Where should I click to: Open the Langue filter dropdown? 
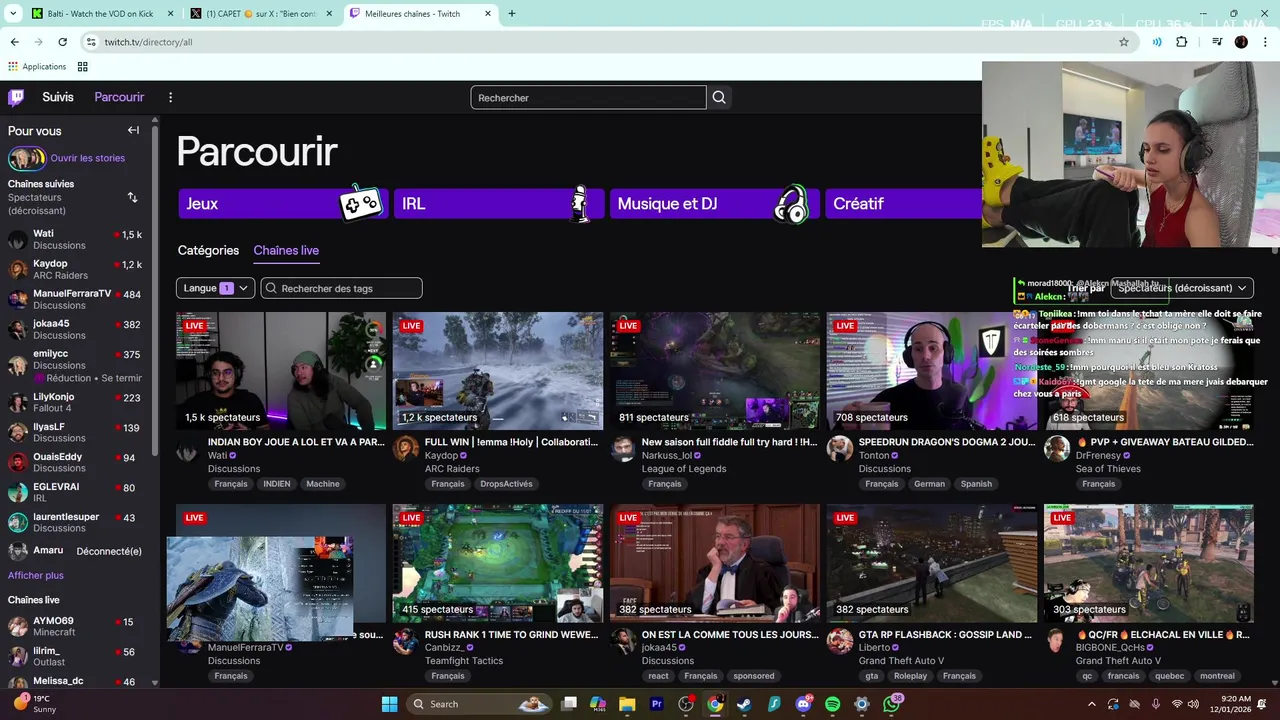[x=215, y=288]
